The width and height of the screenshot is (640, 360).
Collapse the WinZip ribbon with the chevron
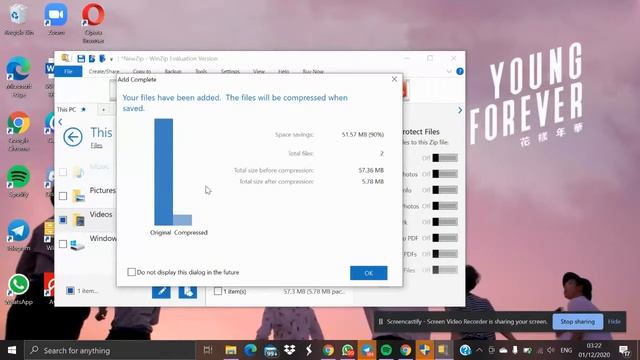point(449,71)
